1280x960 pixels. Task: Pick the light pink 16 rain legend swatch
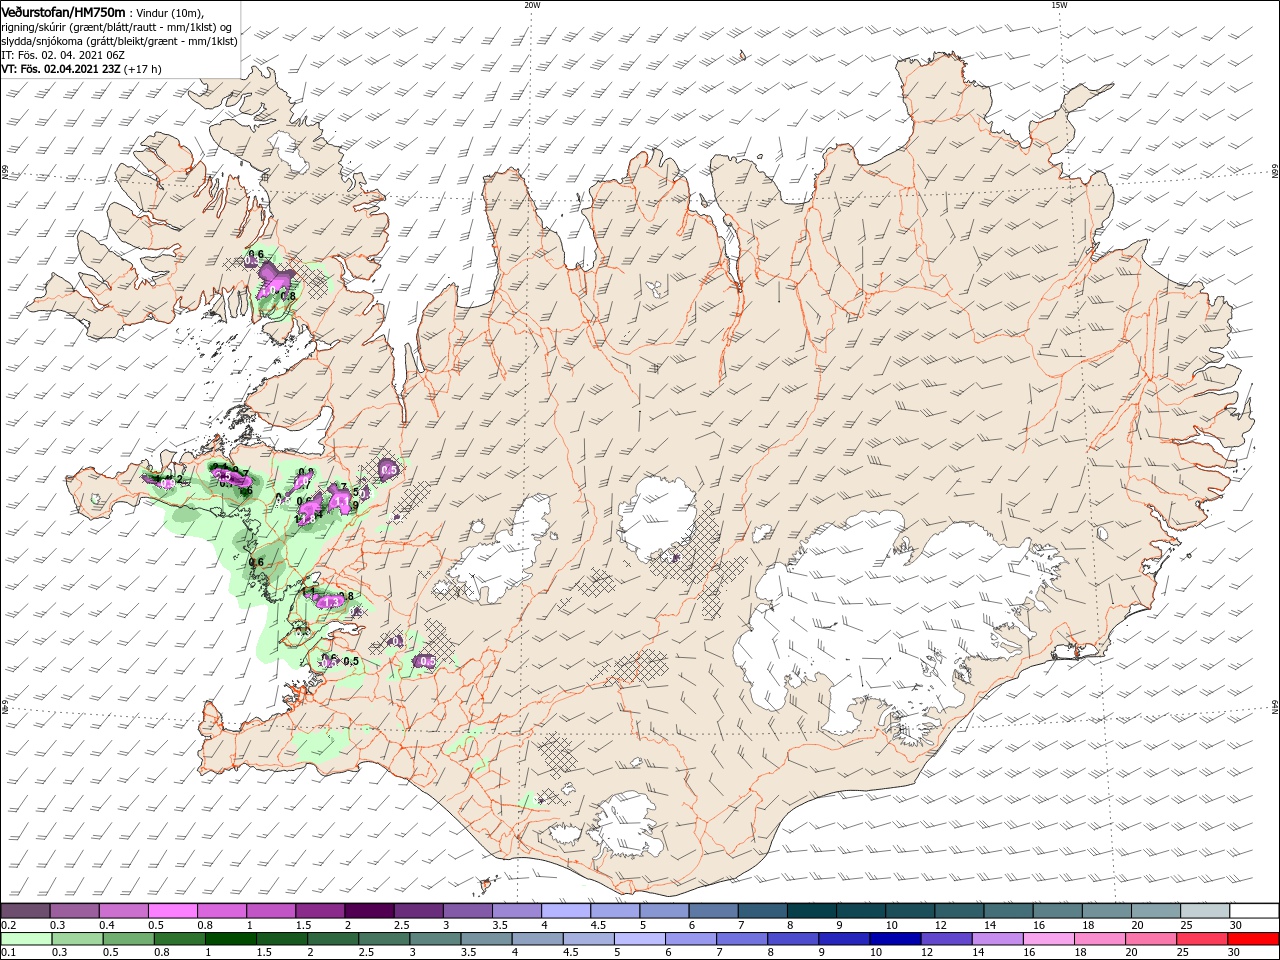click(x=1050, y=939)
